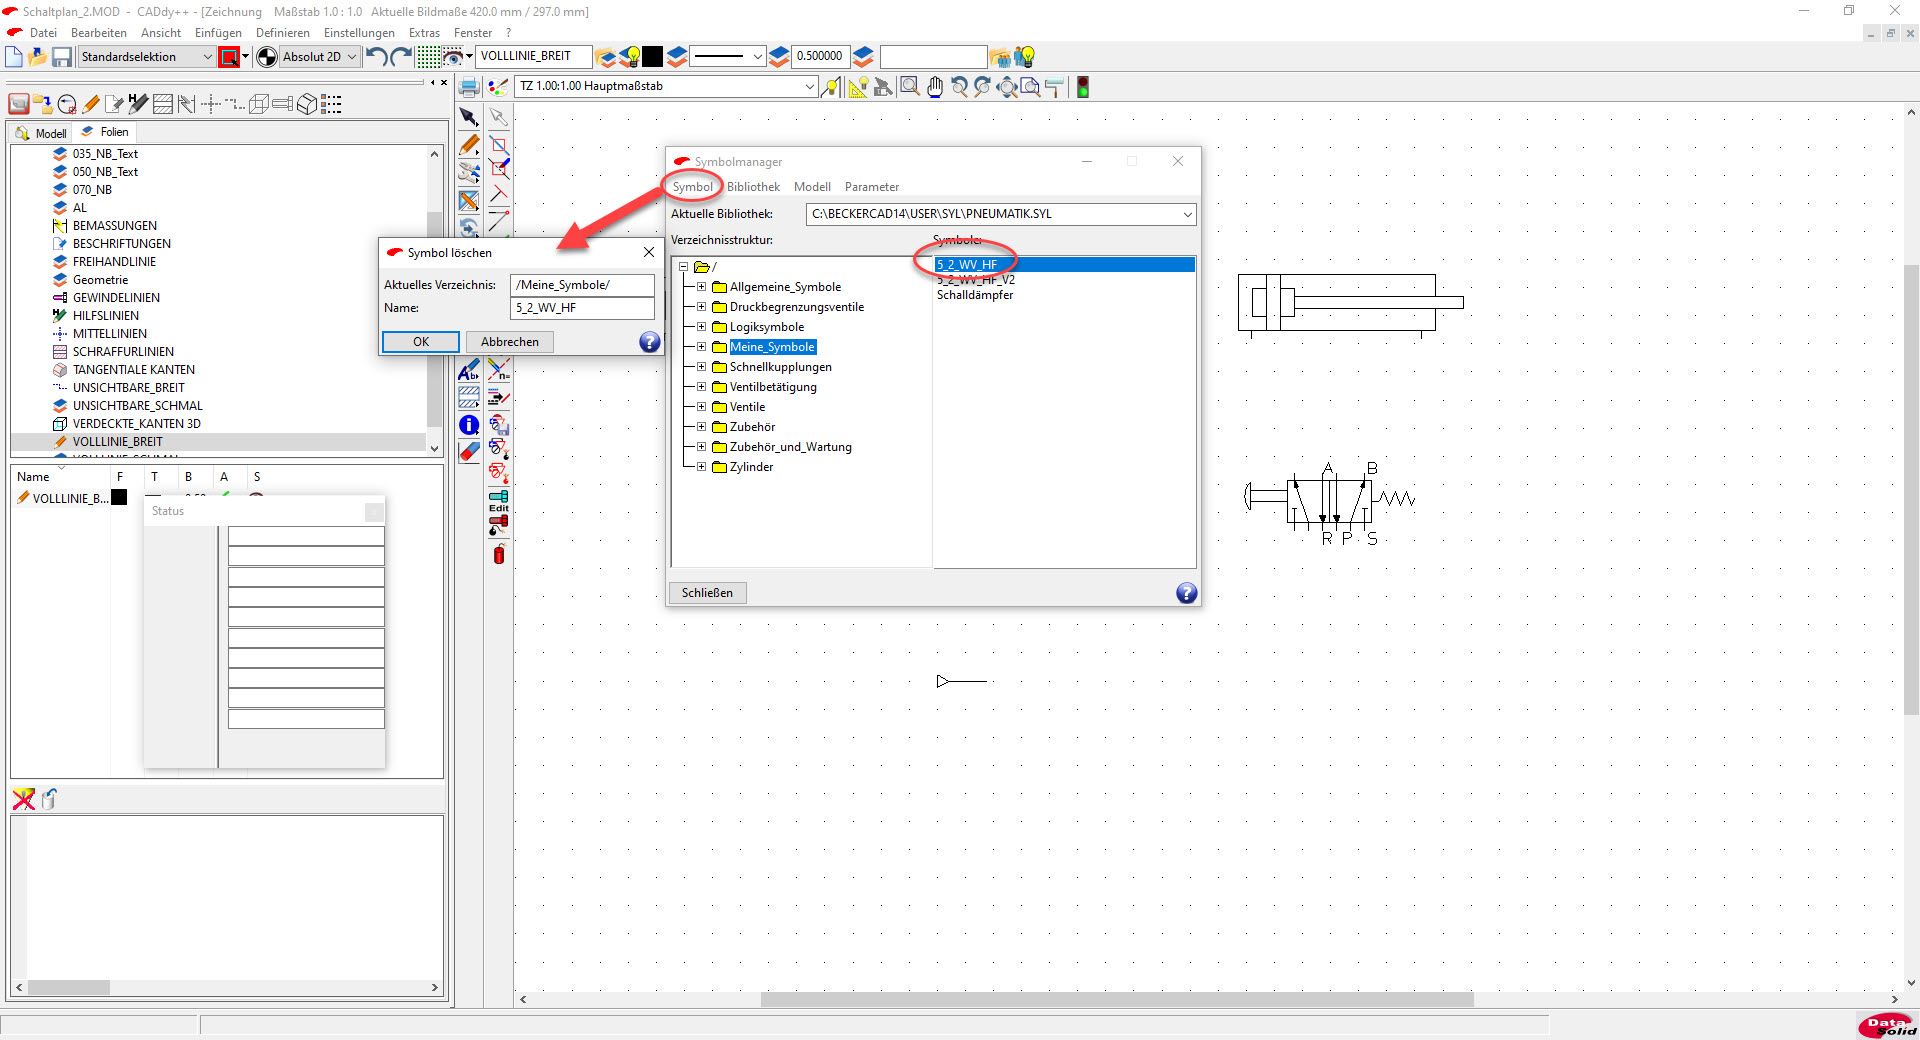Switch to the Modell tab

click(42, 133)
